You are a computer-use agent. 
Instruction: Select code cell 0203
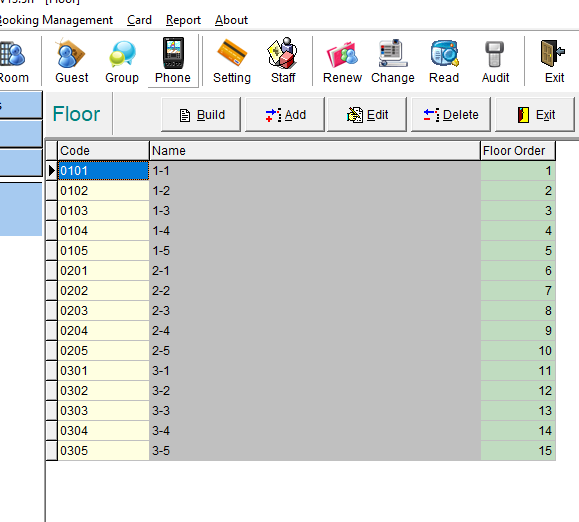(x=103, y=310)
